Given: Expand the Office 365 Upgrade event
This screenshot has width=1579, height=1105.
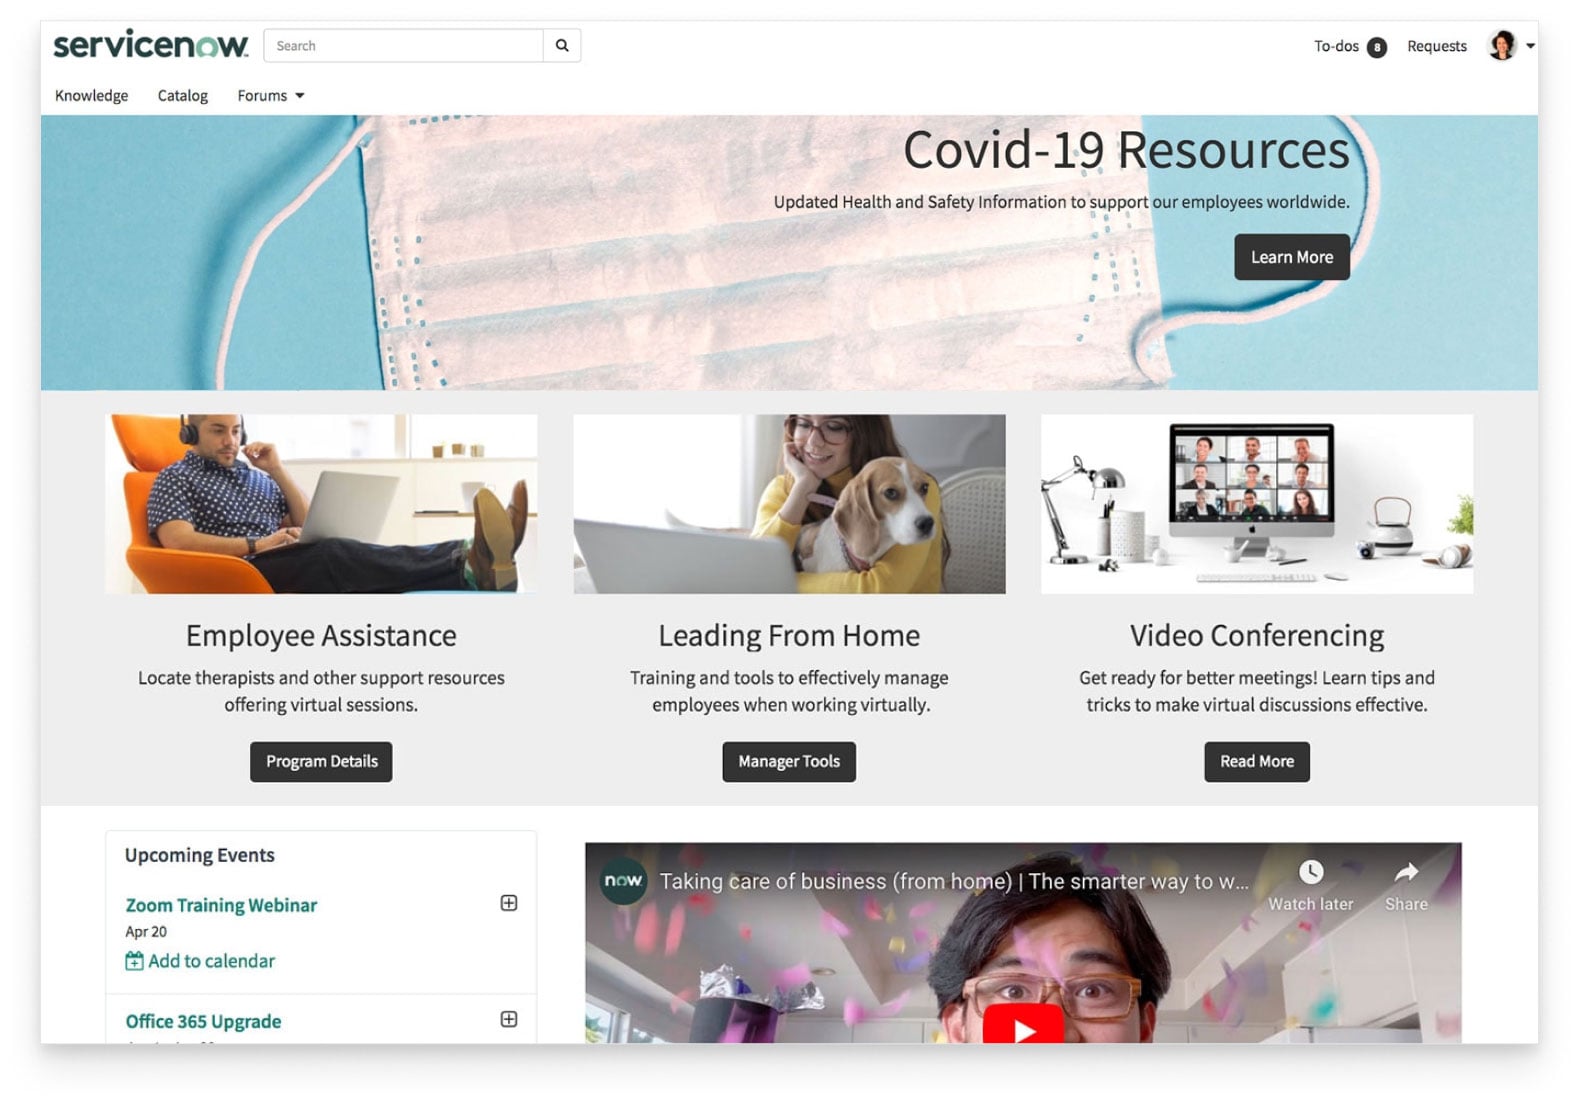Looking at the screenshot, I should (x=509, y=1019).
